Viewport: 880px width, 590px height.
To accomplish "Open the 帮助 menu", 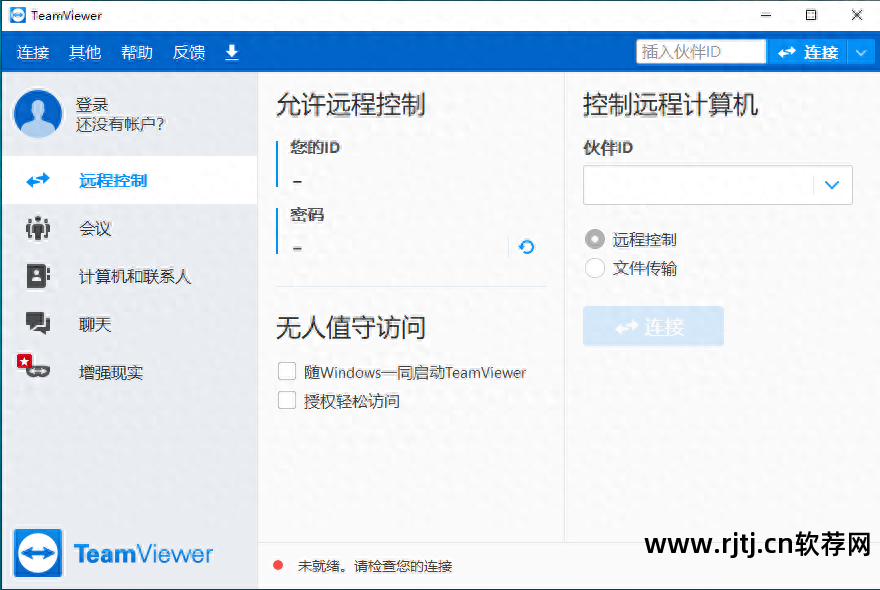I will (137, 52).
